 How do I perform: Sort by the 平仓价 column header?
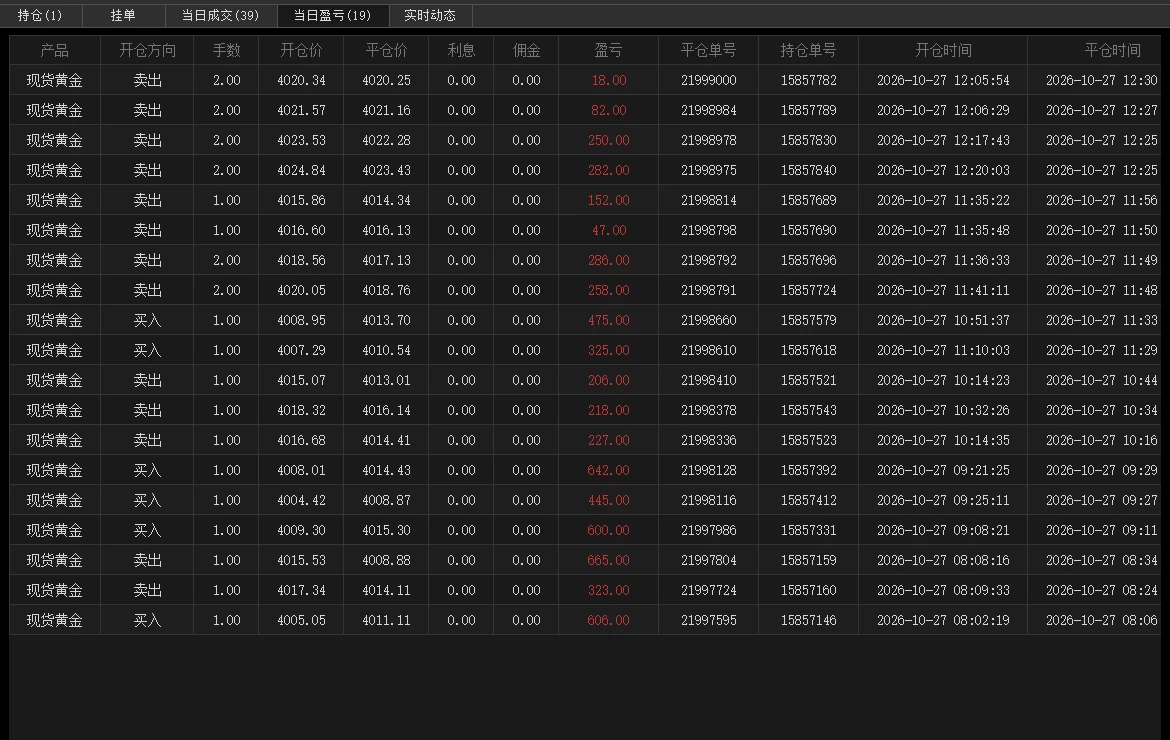[386, 50]
